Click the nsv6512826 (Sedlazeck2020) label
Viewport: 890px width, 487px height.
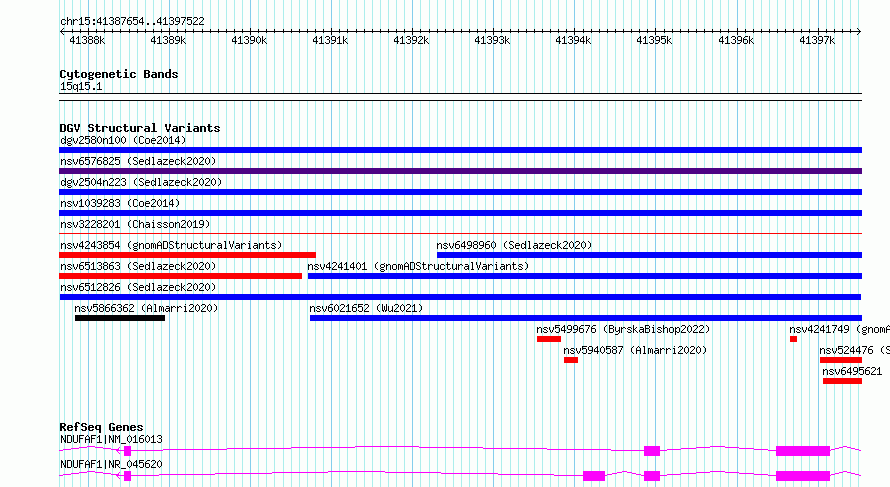coord(138,287)
